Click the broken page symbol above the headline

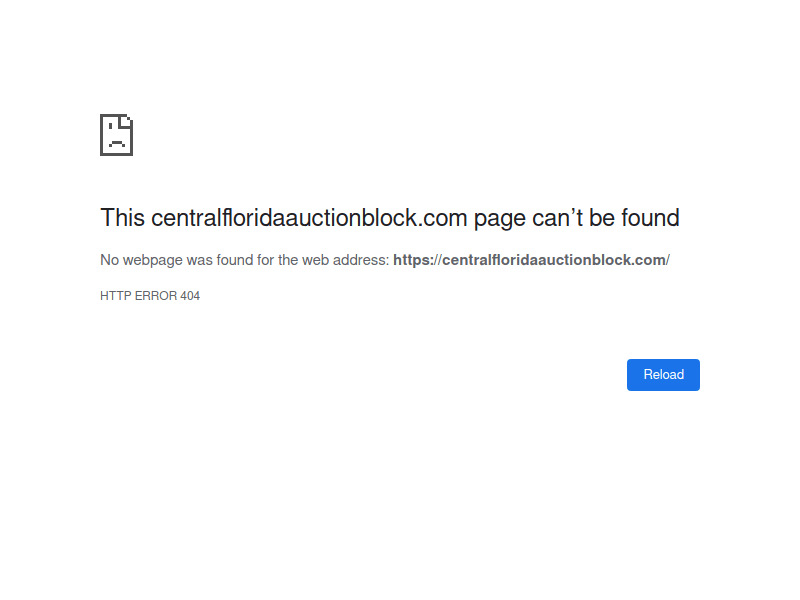coord(116,134)
